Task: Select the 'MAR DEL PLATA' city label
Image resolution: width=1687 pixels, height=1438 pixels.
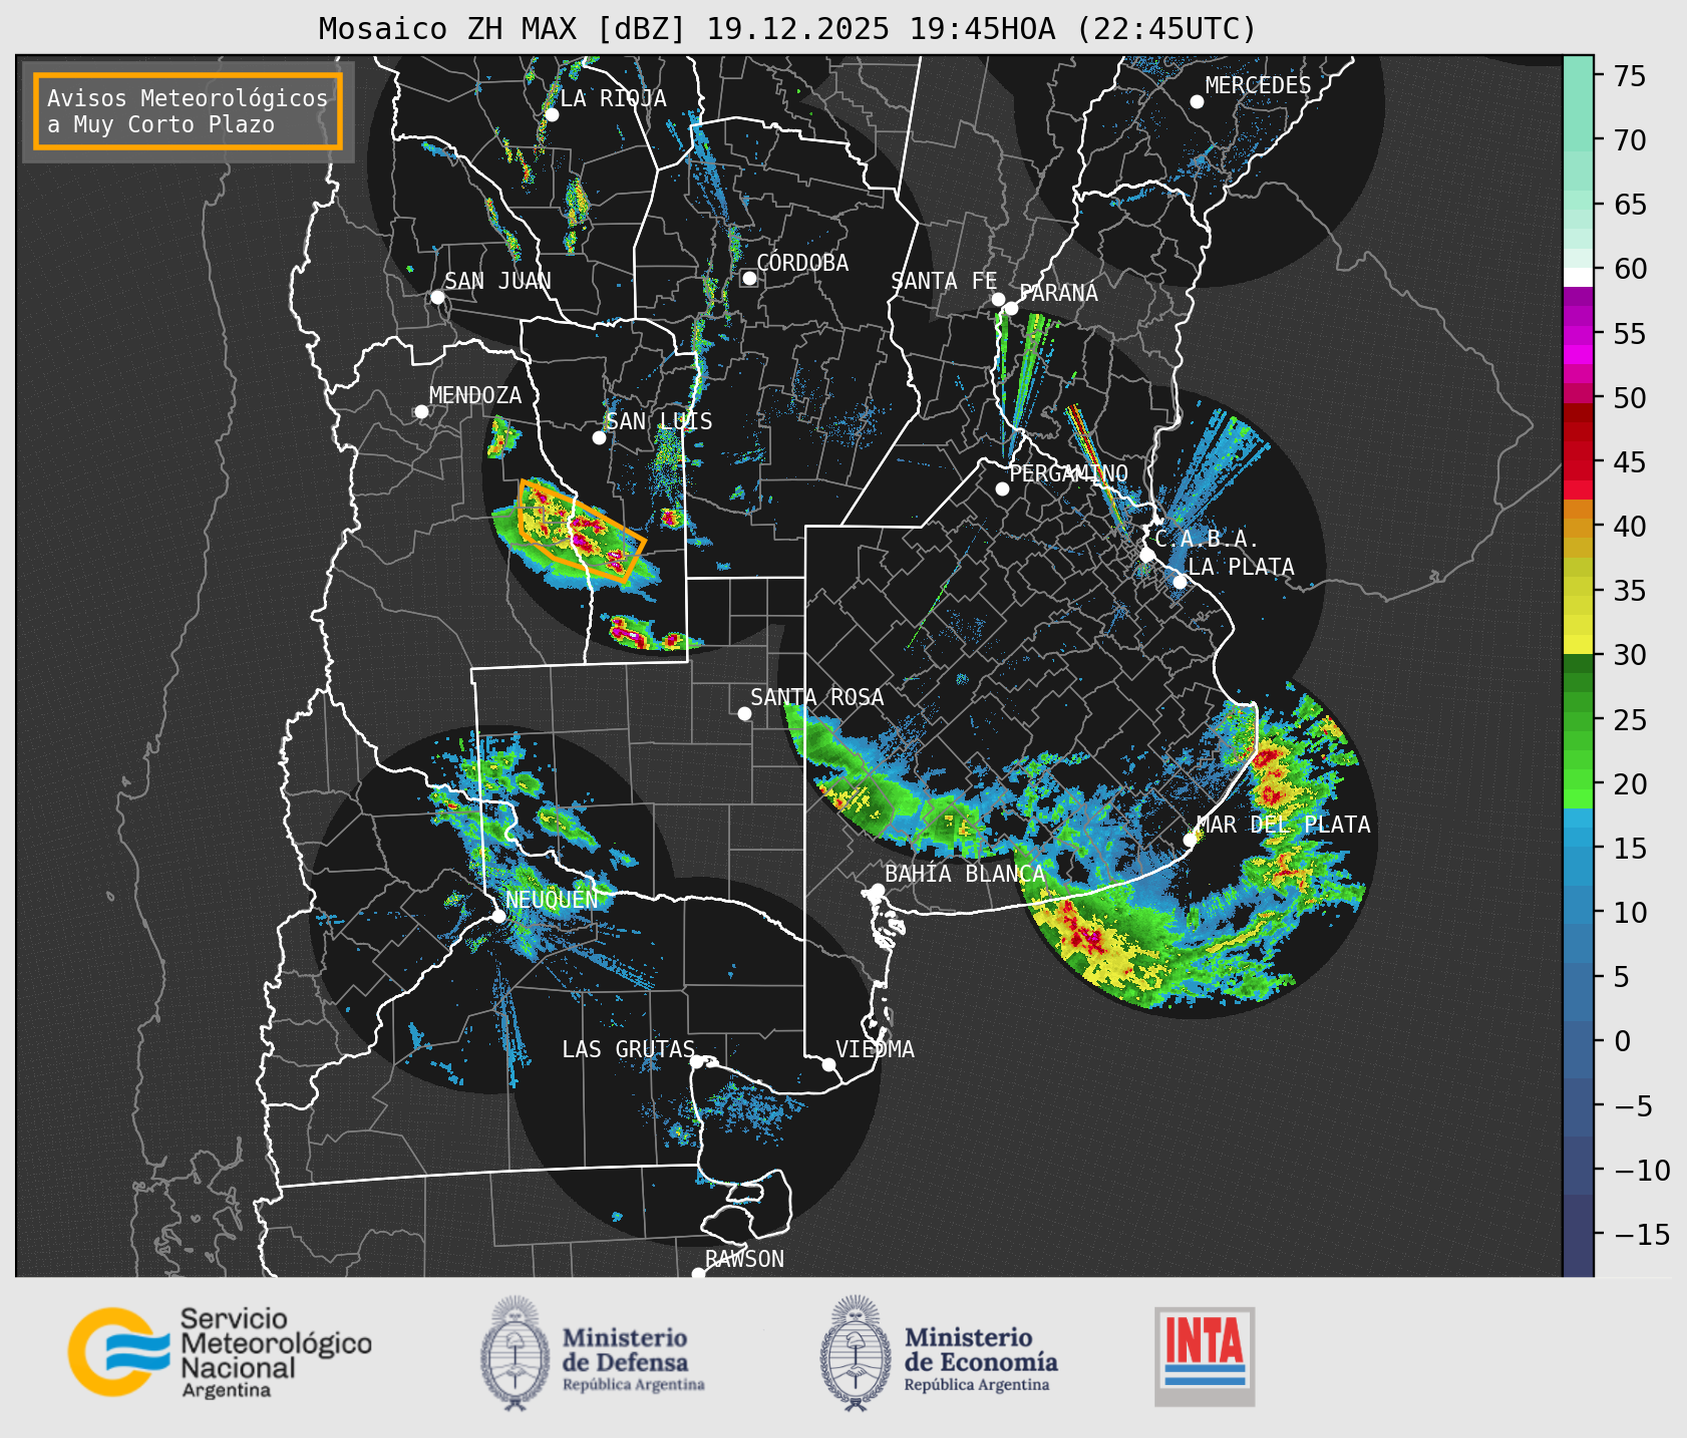Action: 1284,825
